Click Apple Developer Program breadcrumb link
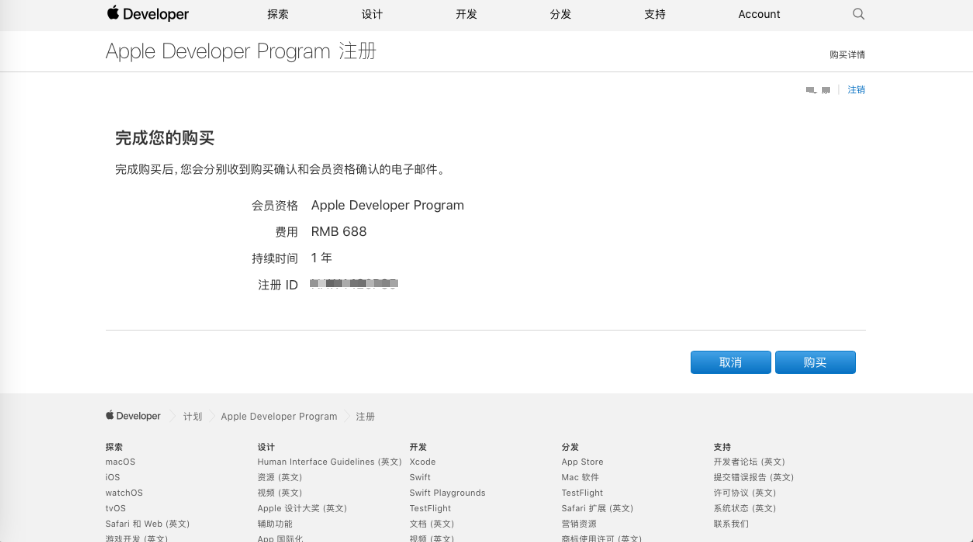973x542 pixels. pos(279,417)
